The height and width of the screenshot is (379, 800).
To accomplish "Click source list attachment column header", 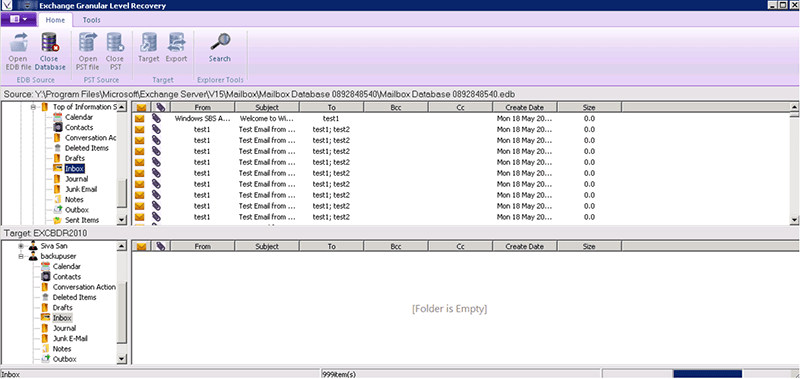I will tap(161, 107).
